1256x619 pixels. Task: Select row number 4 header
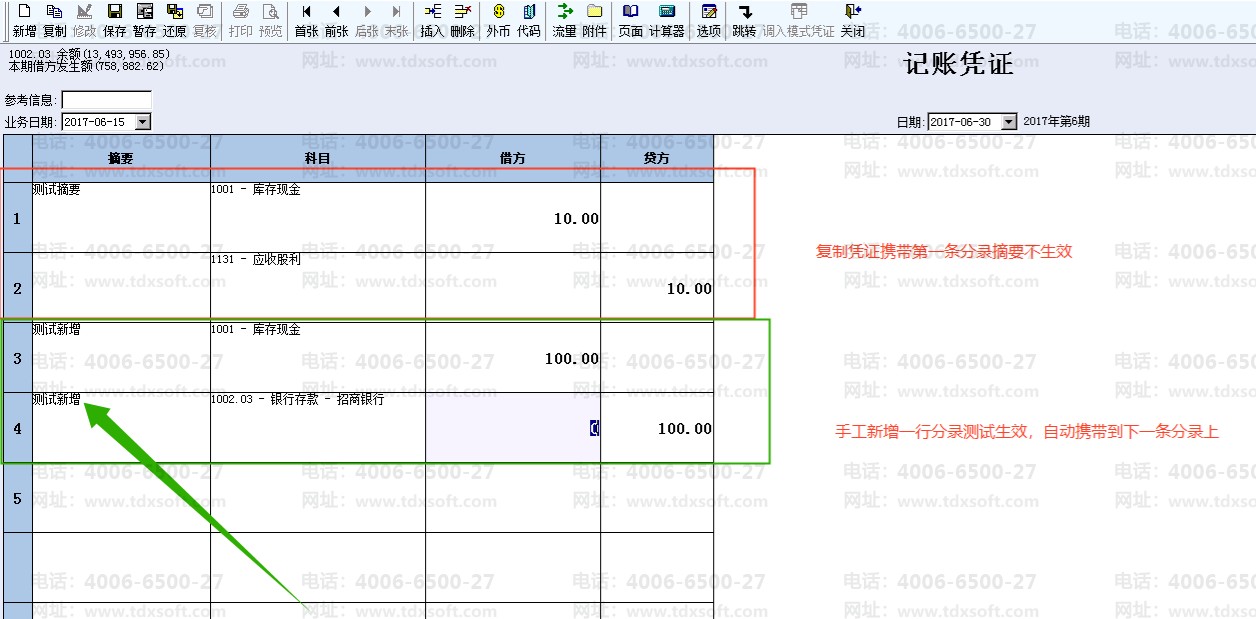tap(17, 428)
